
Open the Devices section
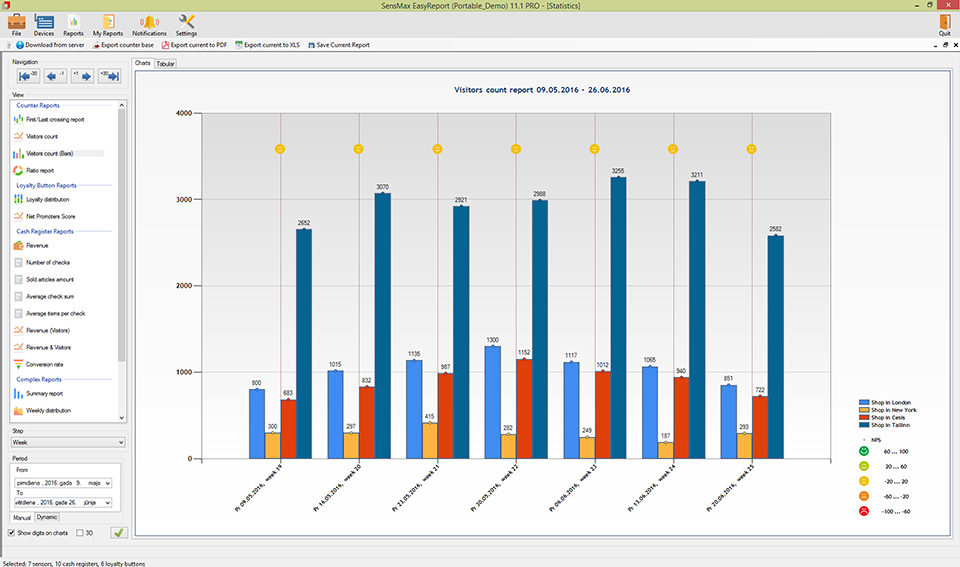44,24
